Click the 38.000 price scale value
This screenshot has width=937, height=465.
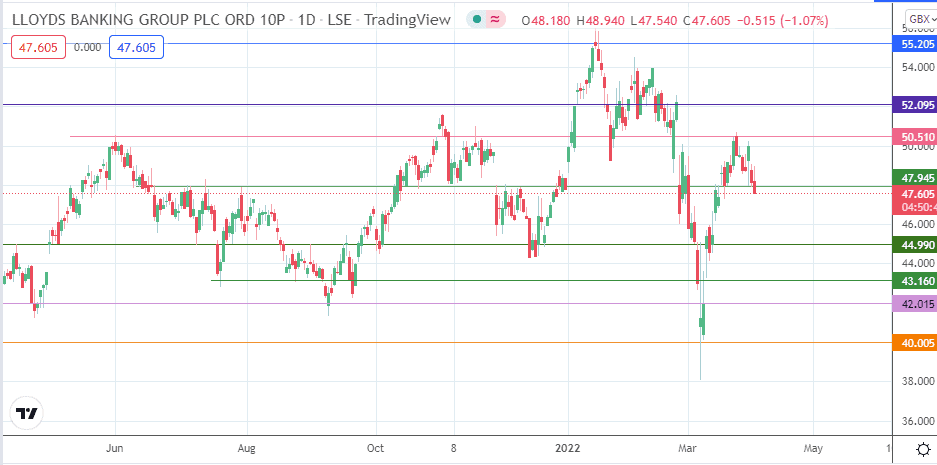coord(917,381)
